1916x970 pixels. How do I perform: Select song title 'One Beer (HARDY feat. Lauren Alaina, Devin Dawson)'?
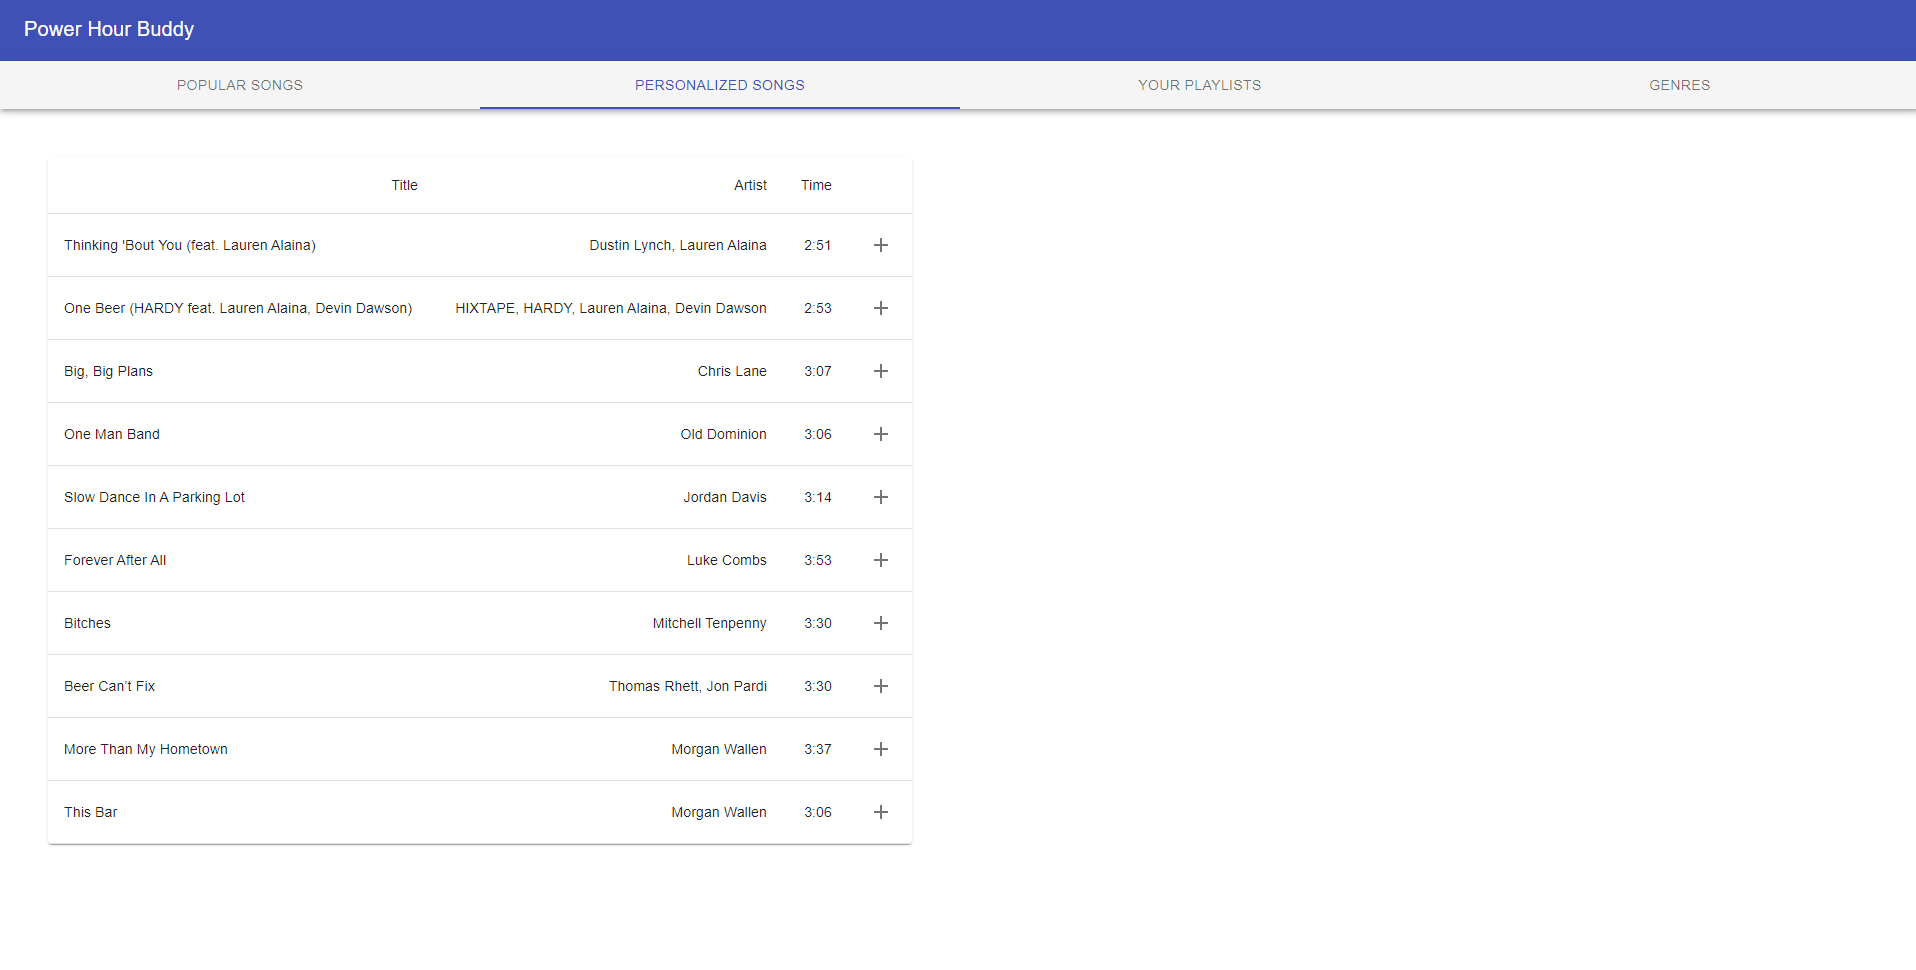pos(238,308)
